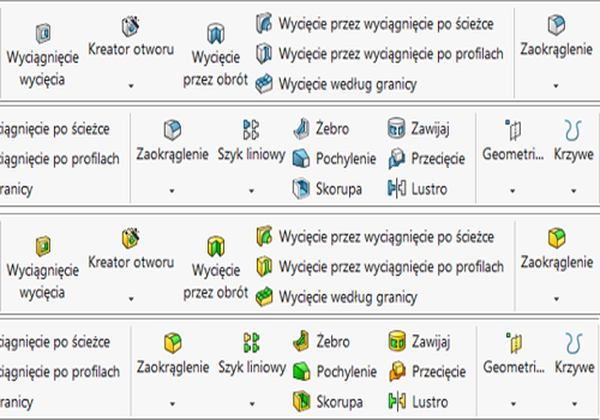
Task: Select the green Lustro mirror icon
Action: [x=397, y=402]
